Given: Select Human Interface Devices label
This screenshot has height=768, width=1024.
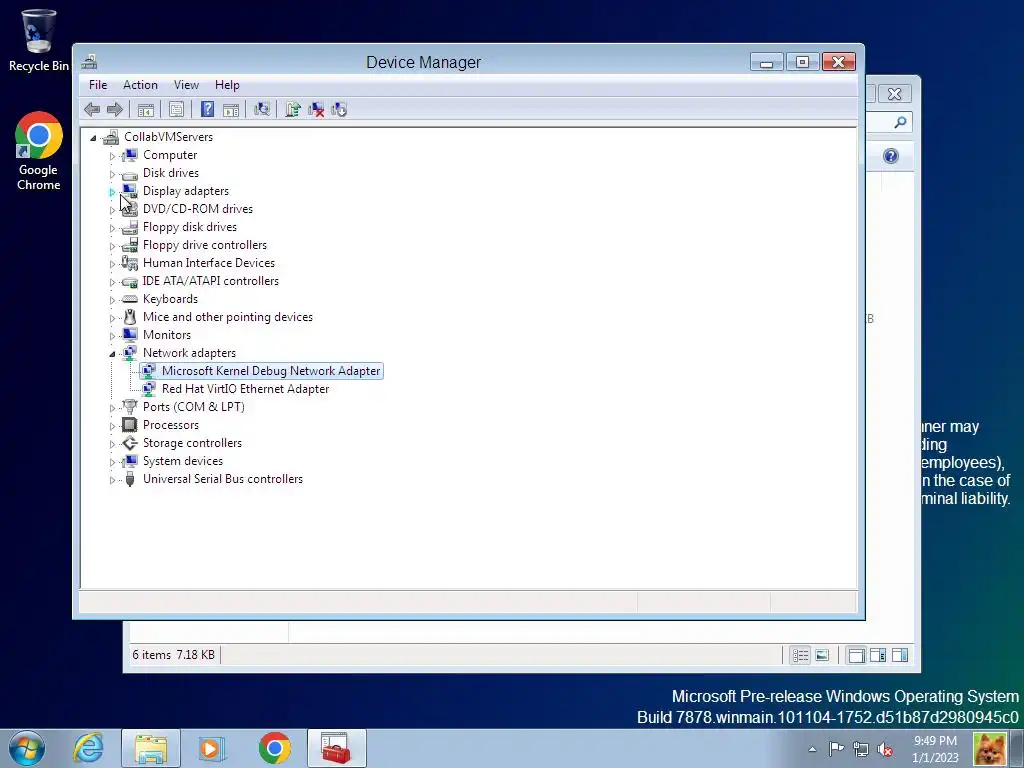Looking at the screenshot, I should 209,263.
